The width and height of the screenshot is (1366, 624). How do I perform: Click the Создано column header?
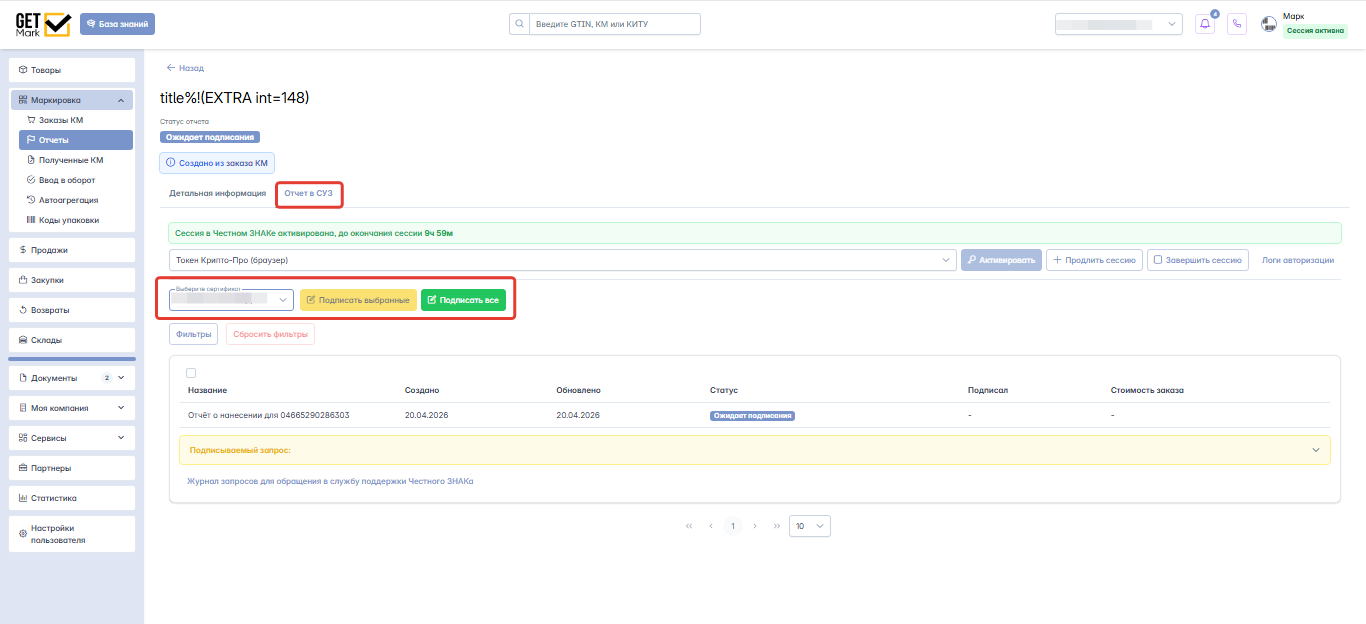click(x=422, y=390)
